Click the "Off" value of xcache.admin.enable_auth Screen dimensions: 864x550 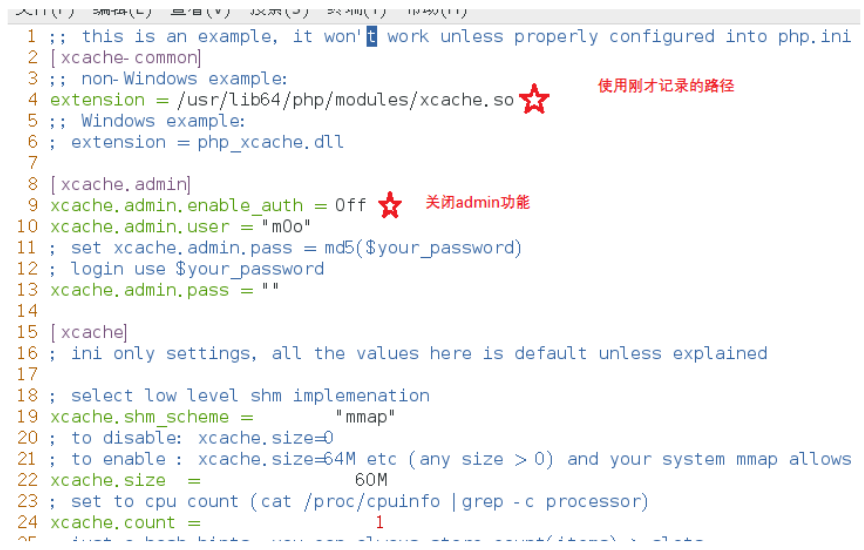pyautogui.click(x=350, y=206)
